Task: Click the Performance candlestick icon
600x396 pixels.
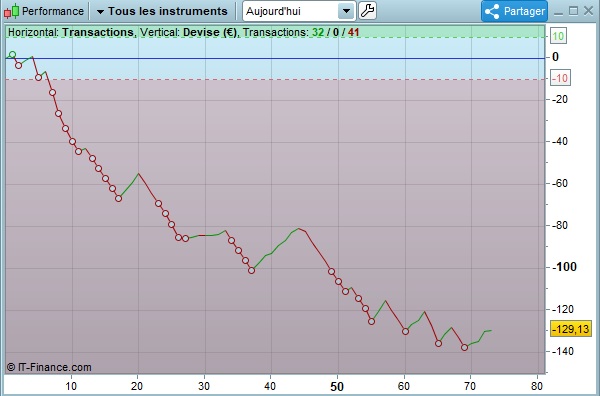Action: pos(11,11)
